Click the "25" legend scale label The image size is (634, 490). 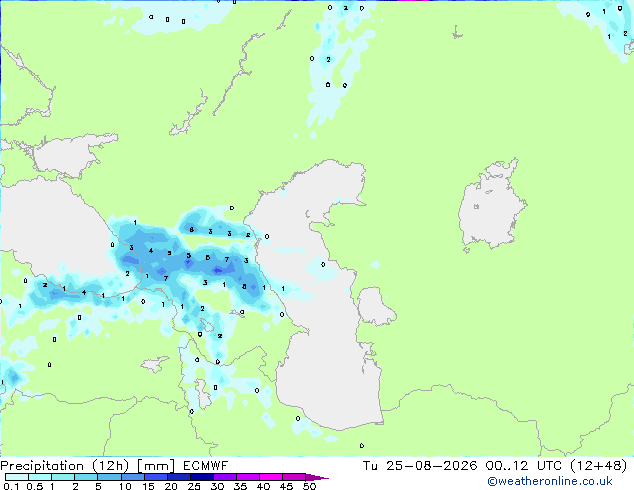194,486
